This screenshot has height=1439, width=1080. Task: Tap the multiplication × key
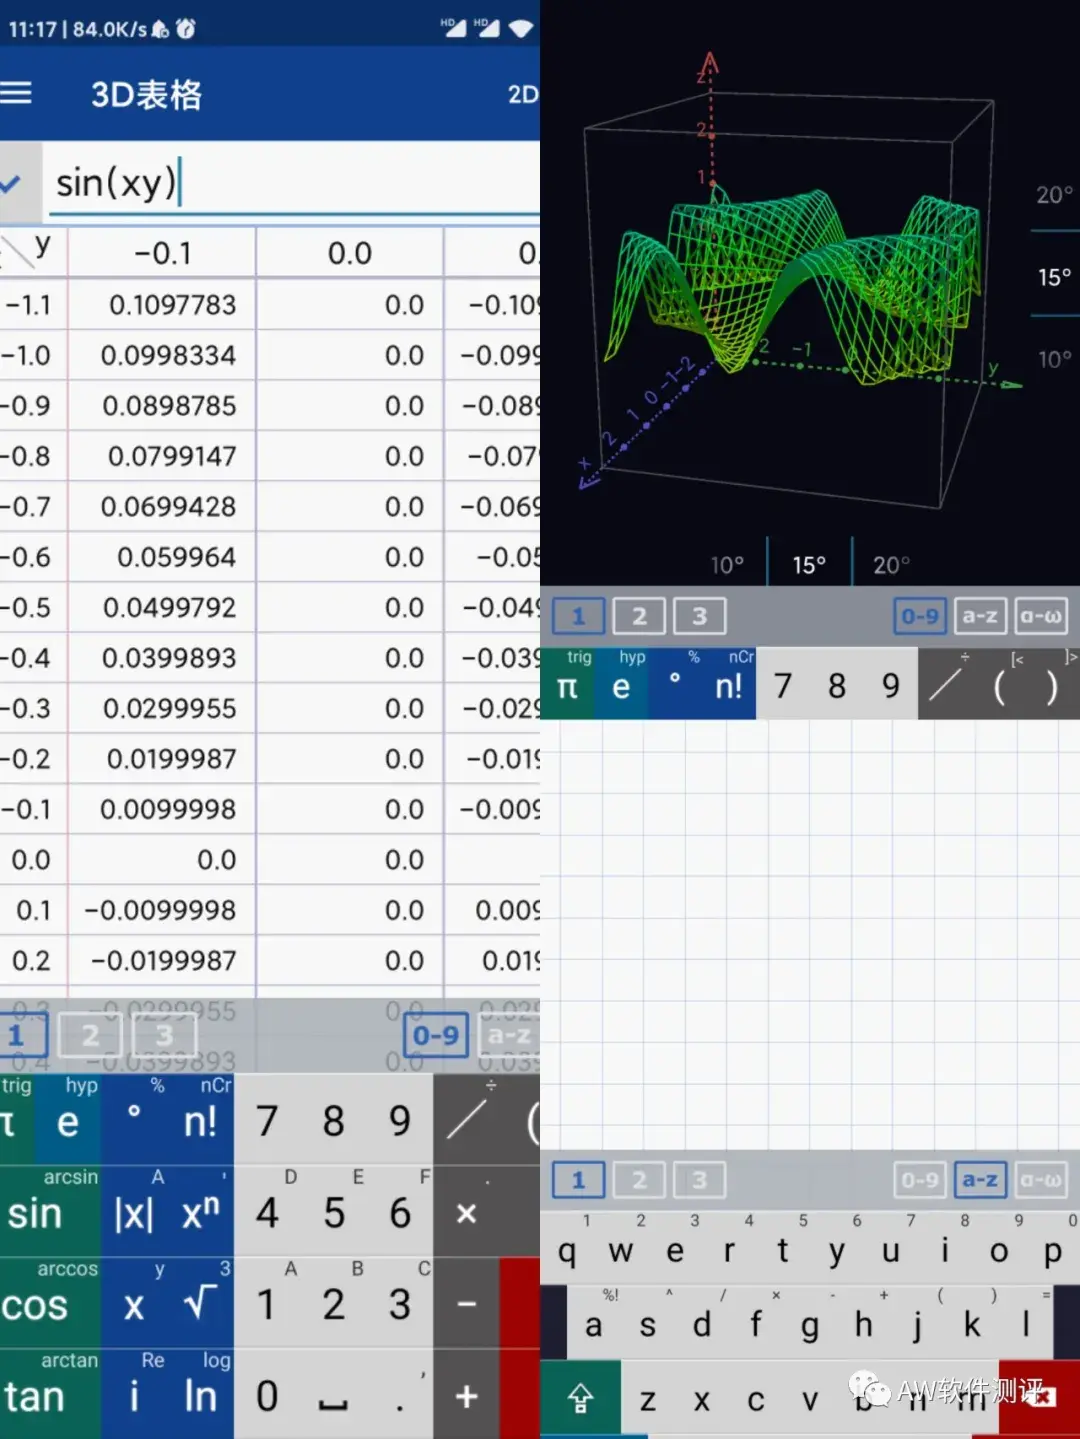pos(466,1212)
